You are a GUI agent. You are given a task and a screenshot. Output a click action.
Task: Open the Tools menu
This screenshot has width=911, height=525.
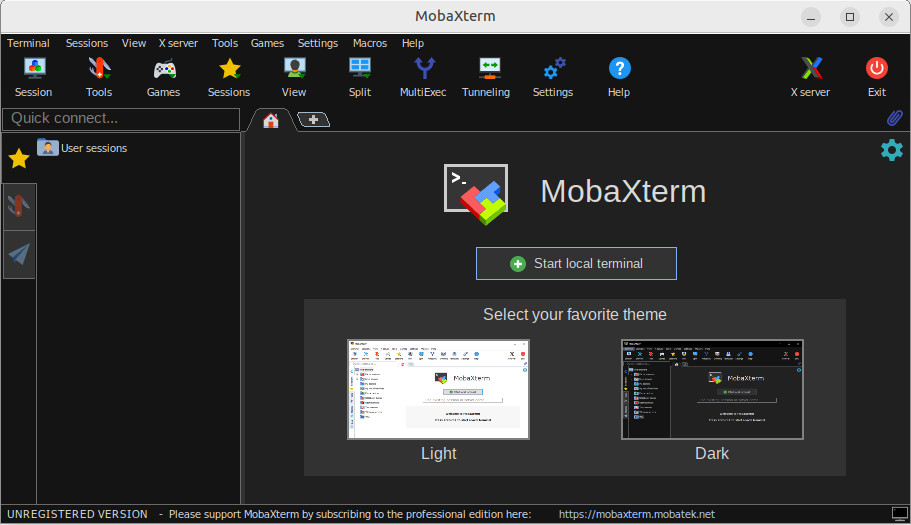pyautogui.click(x=225, y=43)
